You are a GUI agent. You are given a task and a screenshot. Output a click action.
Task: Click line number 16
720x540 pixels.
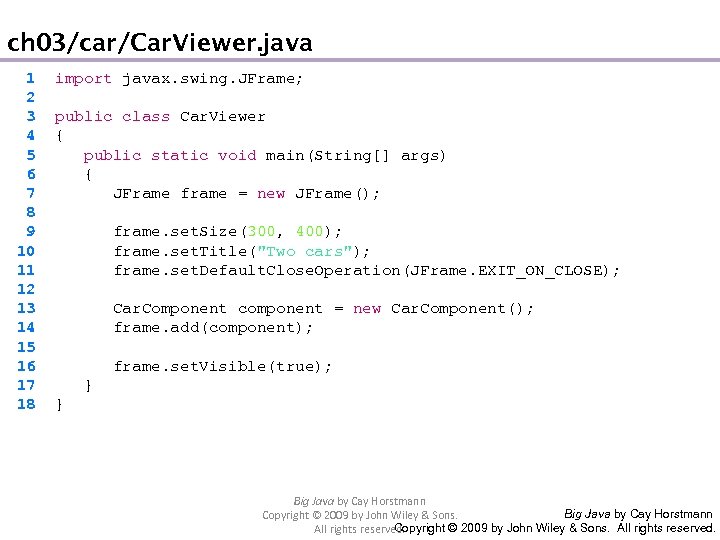coord(26,366)
